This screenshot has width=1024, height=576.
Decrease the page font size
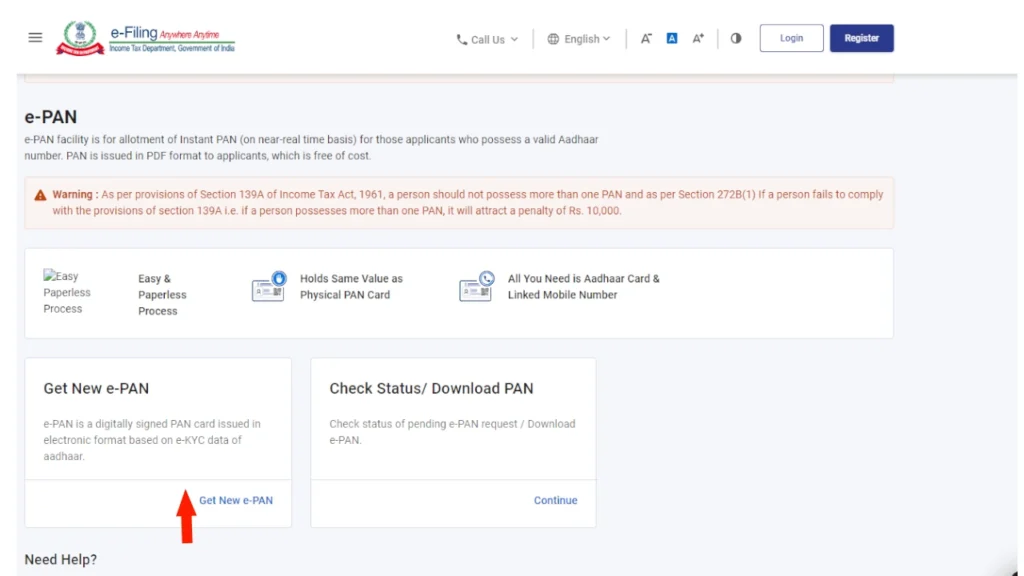[x=646, y=39]
